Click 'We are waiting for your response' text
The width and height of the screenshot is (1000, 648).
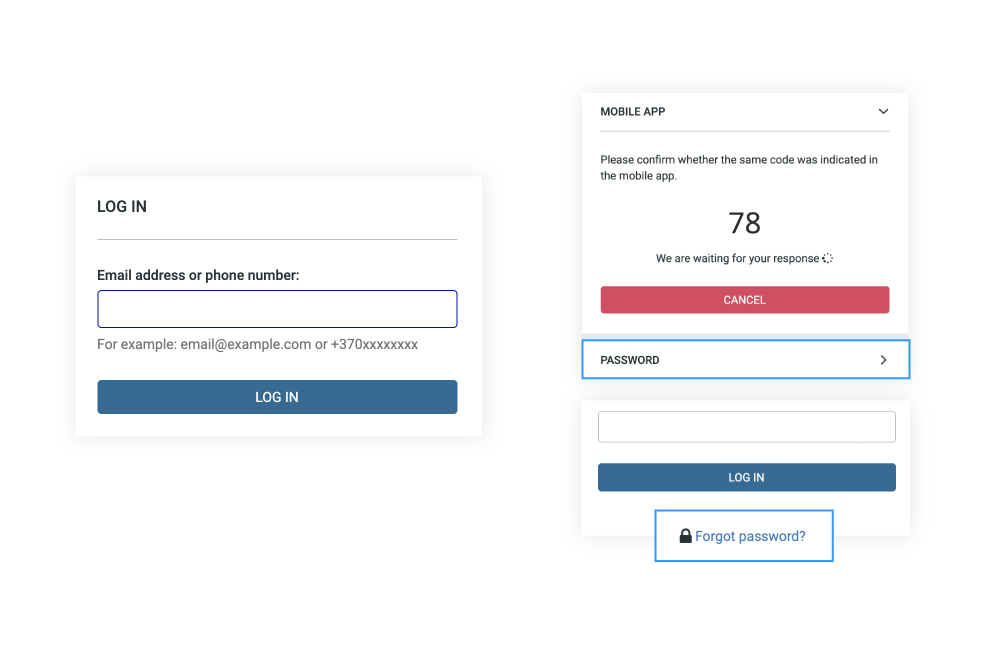tap(737, 258)
